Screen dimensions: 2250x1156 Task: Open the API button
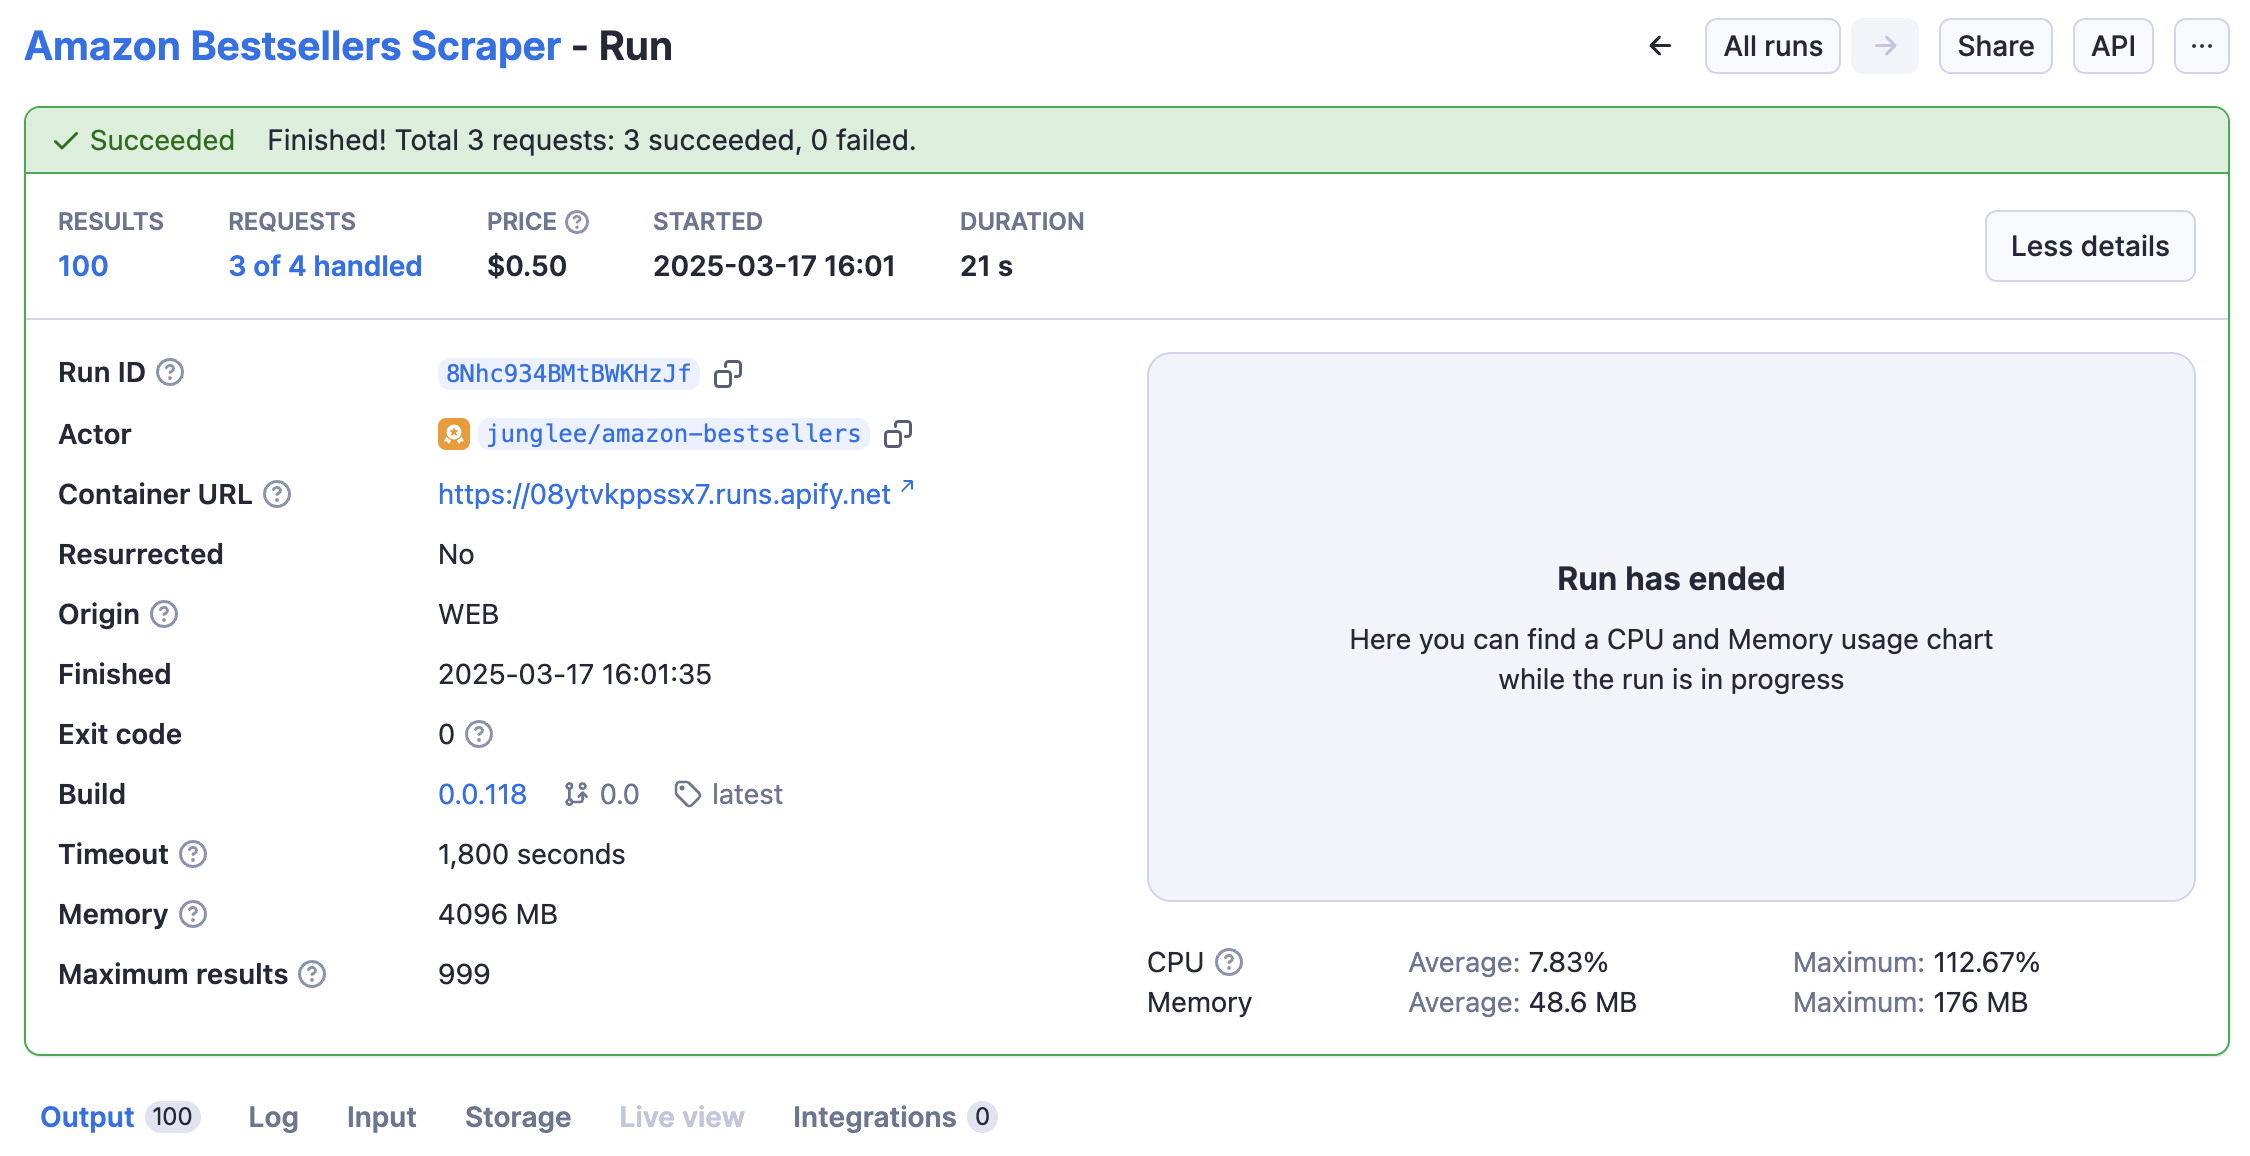pos(2112,46)
